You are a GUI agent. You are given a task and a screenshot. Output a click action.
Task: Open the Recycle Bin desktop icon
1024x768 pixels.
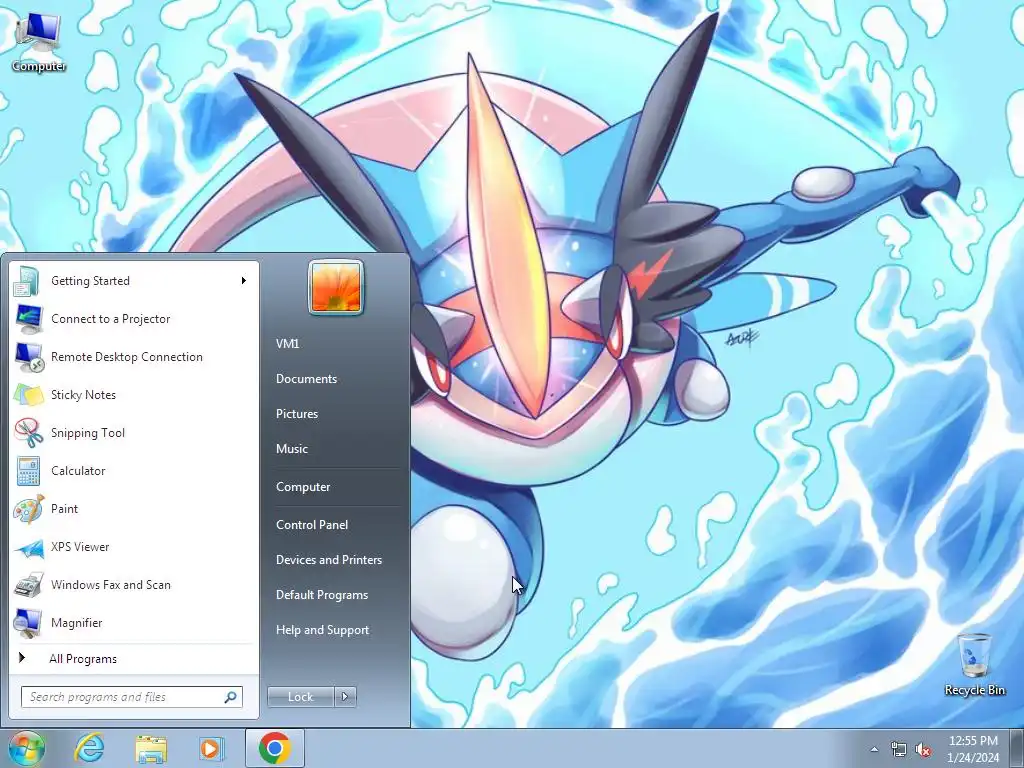click(x=974, y=664)
